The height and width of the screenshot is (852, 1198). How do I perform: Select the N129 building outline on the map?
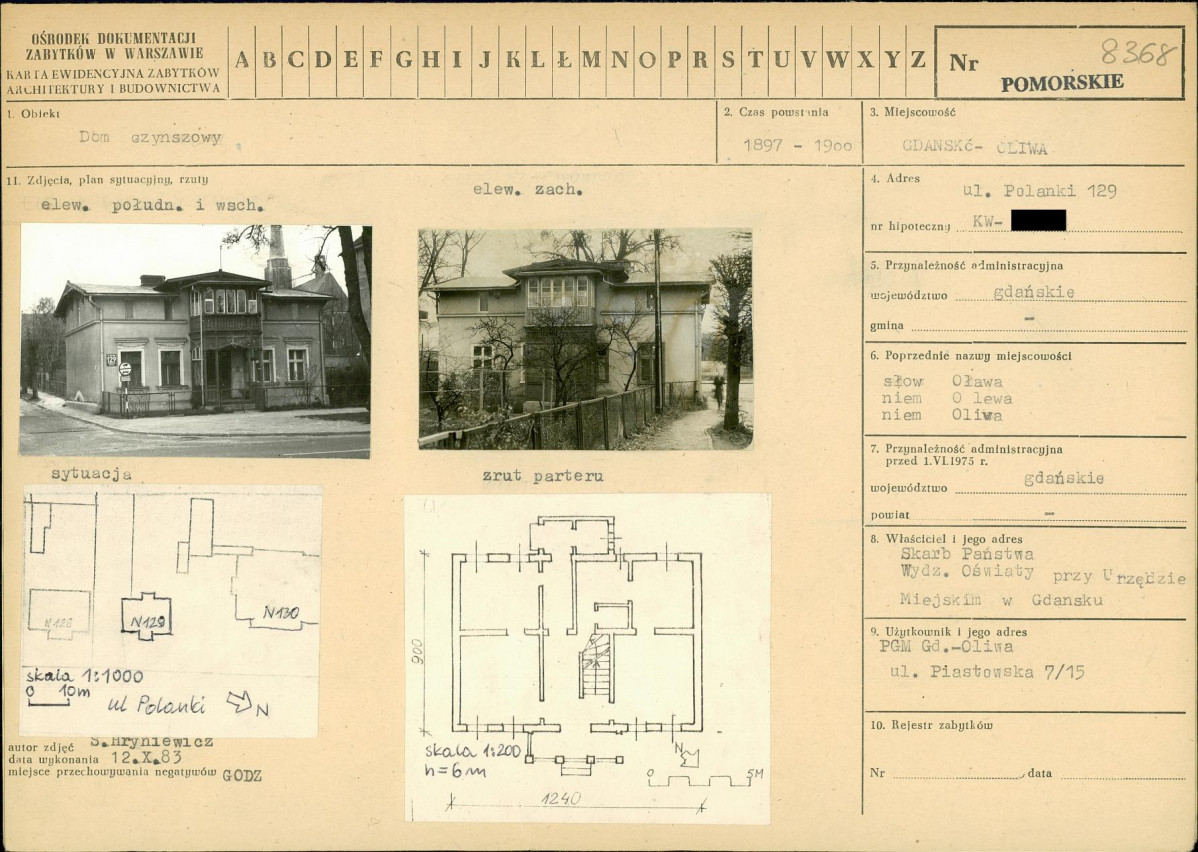click(146, 615)
